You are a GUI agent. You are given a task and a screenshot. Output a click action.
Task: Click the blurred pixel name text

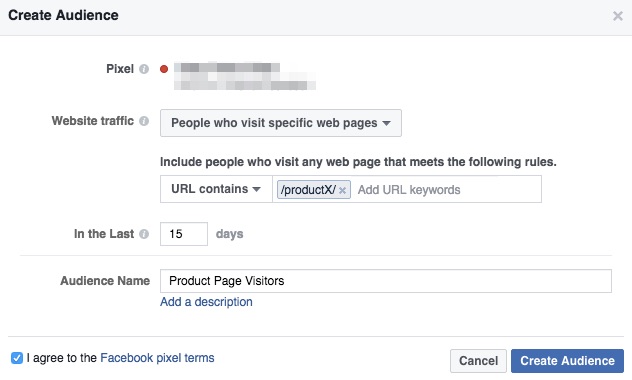coord(245,76)
